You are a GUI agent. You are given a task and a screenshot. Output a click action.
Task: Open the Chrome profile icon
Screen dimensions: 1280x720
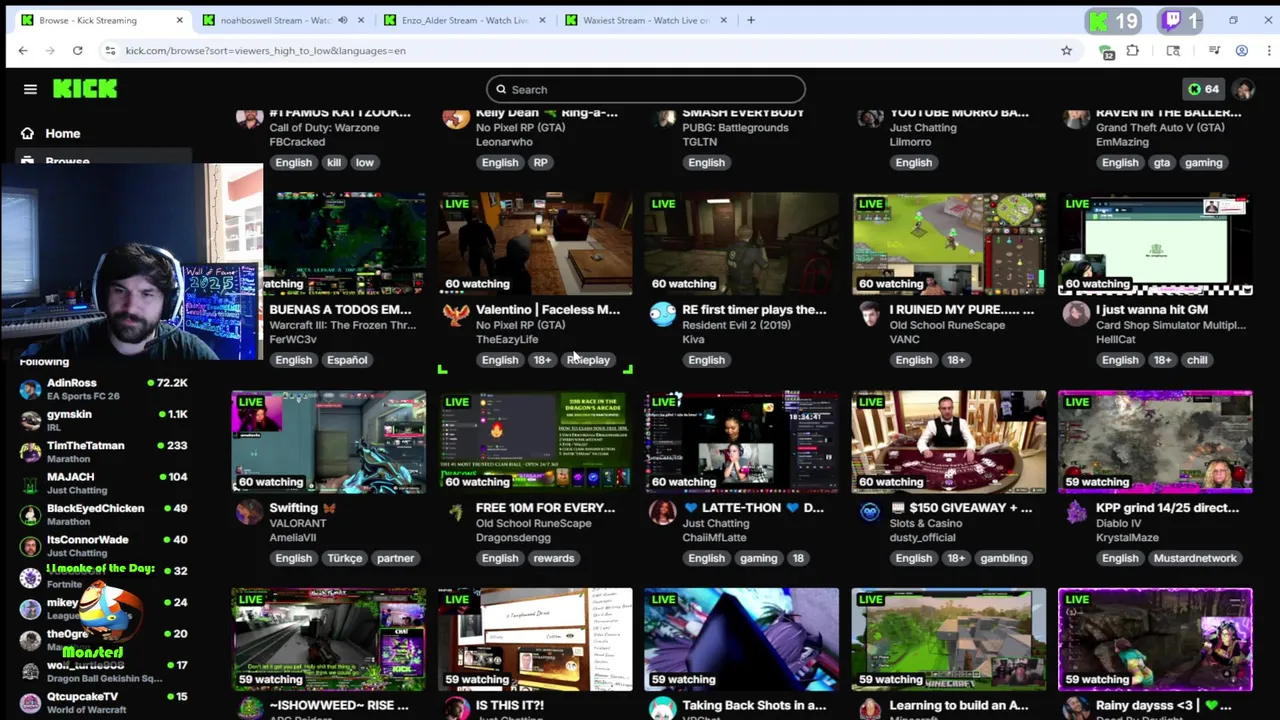pos(1242,50)
